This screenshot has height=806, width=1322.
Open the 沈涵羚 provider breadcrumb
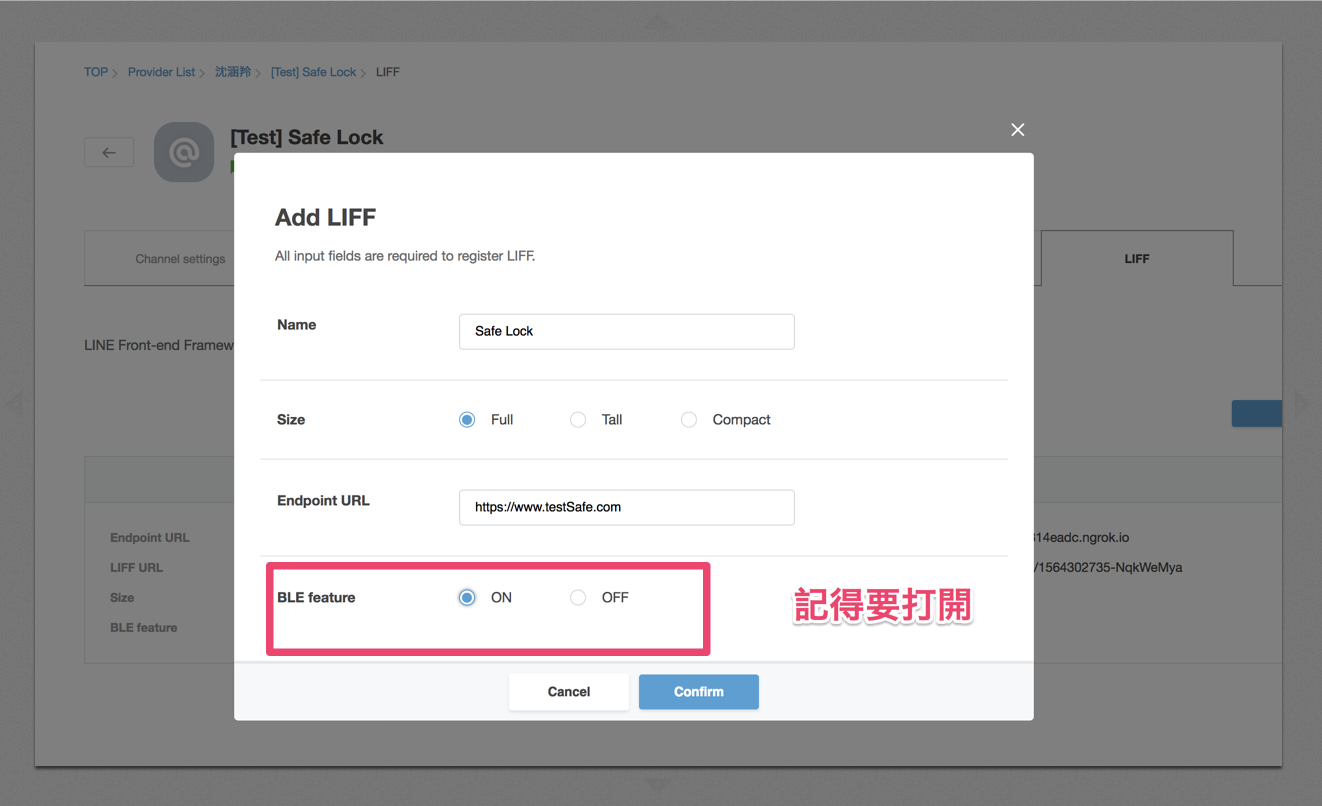[x=233, y=72]
